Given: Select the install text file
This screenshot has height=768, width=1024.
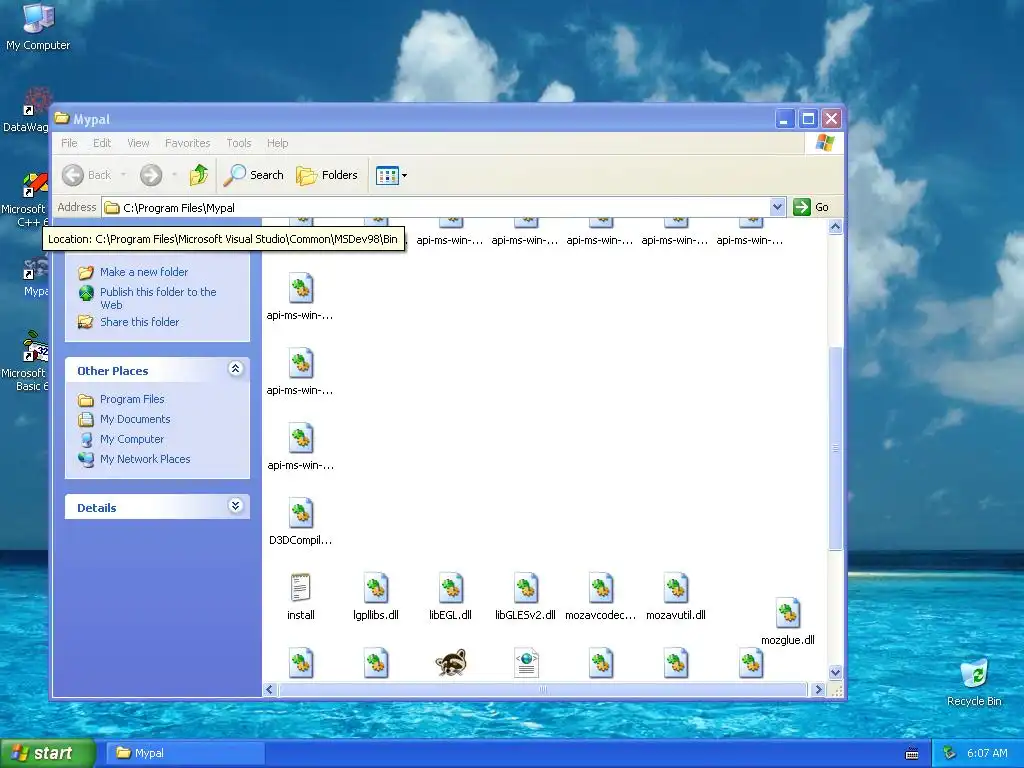Looking at the screenshot, I should (x=300, y=597).
